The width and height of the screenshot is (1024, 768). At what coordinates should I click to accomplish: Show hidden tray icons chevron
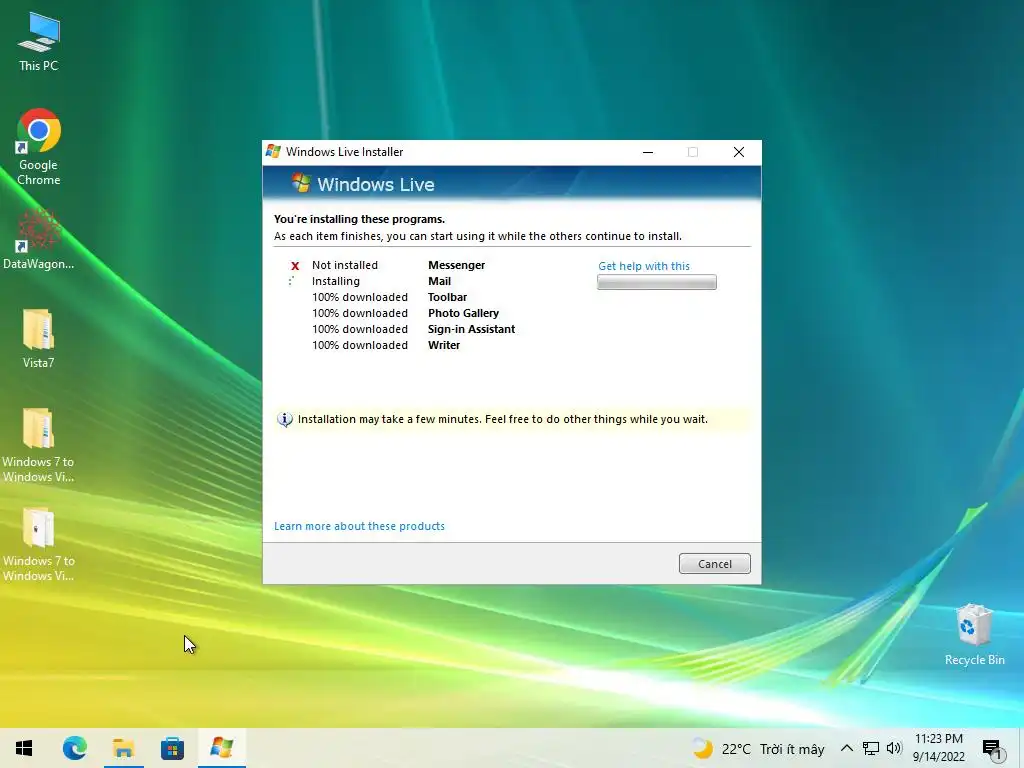tap(846, 748)
